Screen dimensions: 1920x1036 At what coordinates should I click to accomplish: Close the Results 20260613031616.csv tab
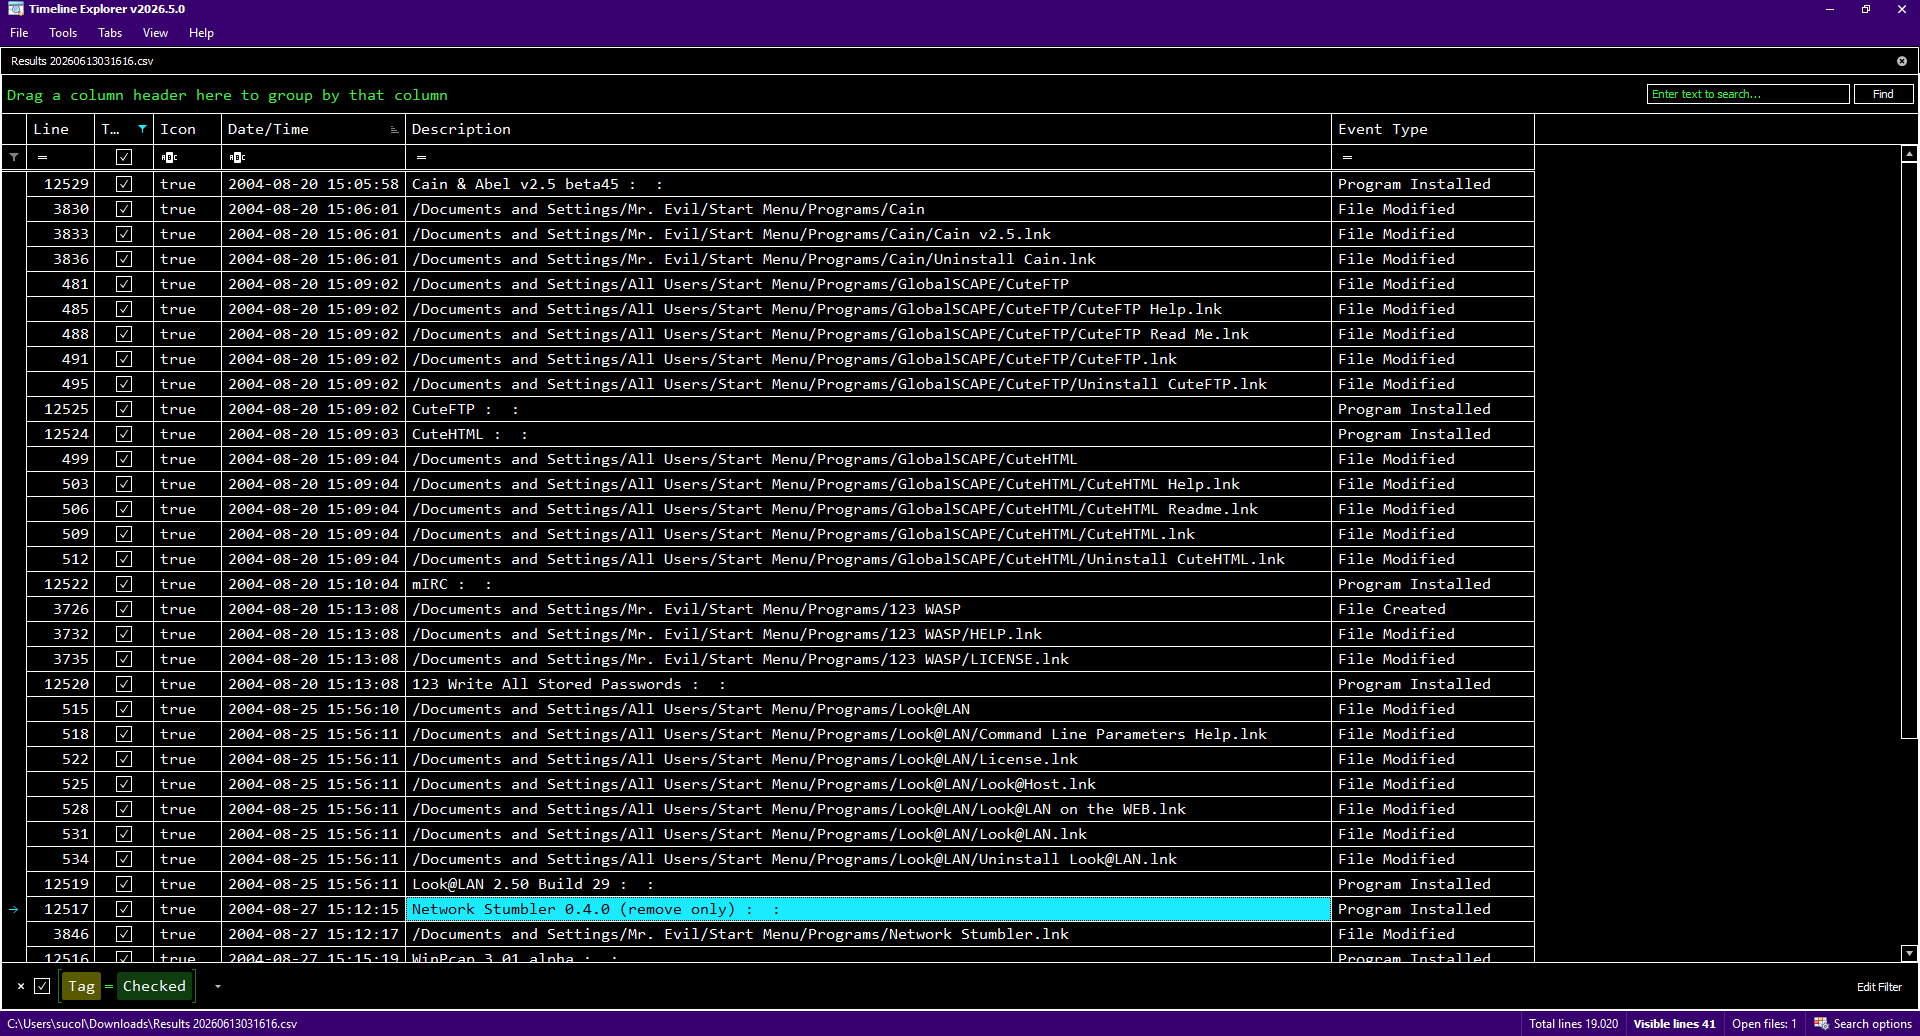(x=1902, y=61)
